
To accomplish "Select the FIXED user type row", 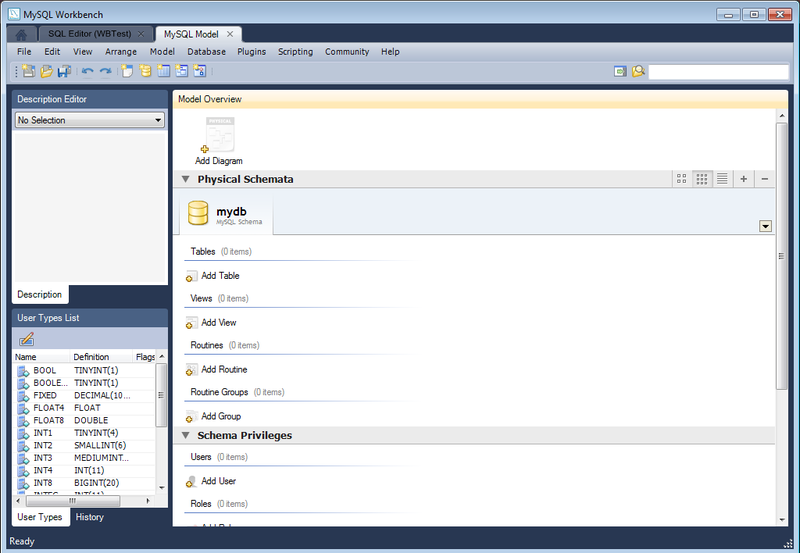I will (x=85, y=396).
